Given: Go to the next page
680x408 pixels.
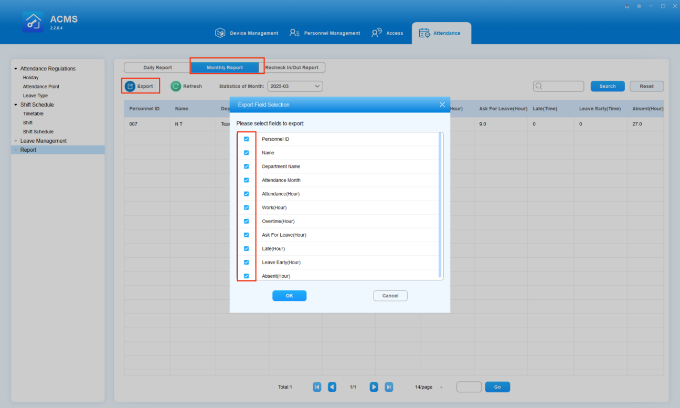Looking at the screenshot, I should (373, 386).
